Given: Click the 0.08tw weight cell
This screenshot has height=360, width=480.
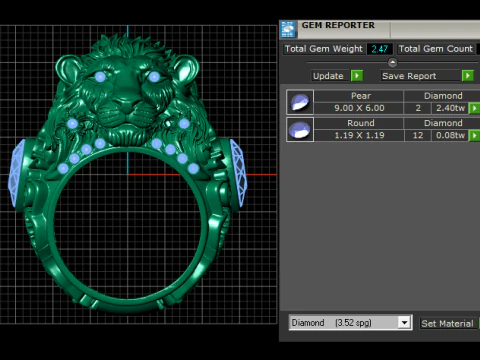Looking at the screenshot, I should pos(450,135).
